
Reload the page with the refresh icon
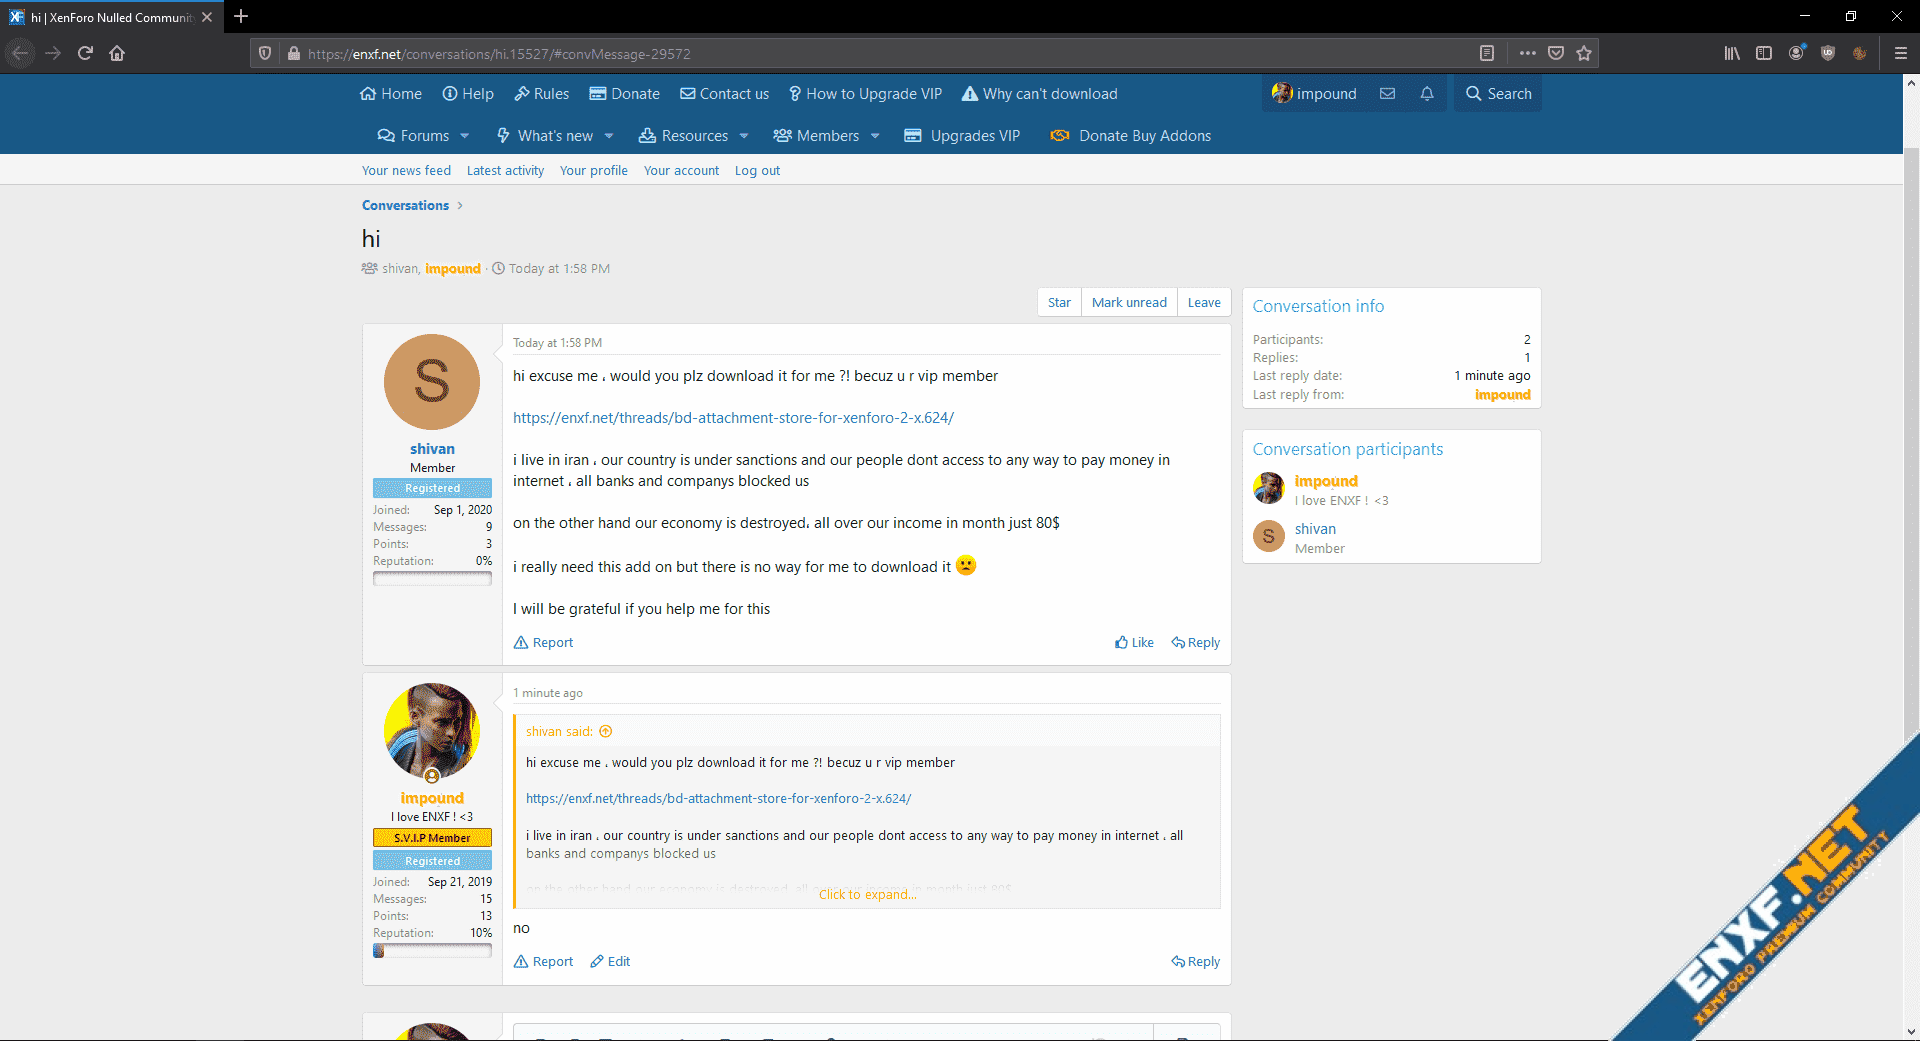85,53
